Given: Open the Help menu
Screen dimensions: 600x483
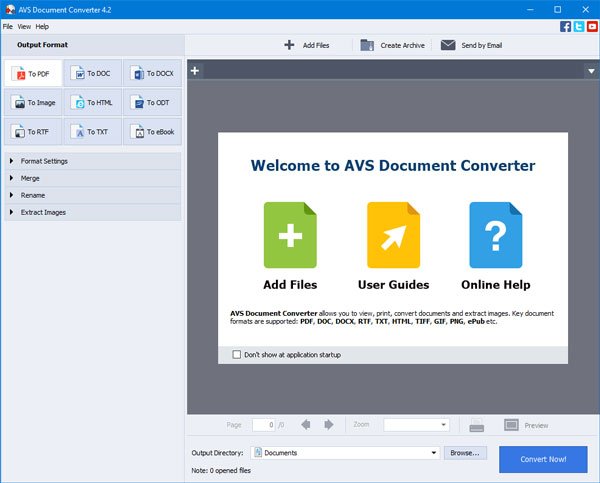Looking at the screenshot, I should click(x=42, y=26).
